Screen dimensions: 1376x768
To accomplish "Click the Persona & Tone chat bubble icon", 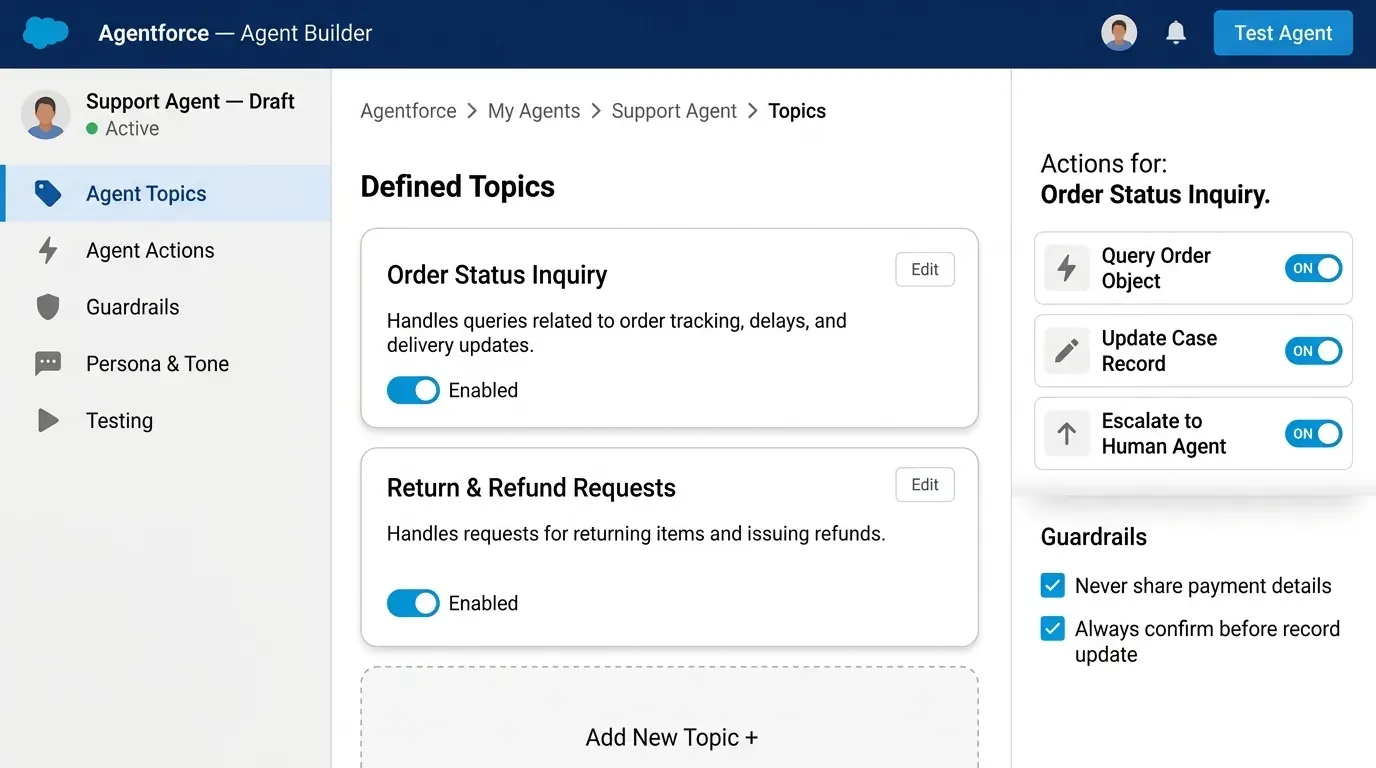I will tap(48, 363).
